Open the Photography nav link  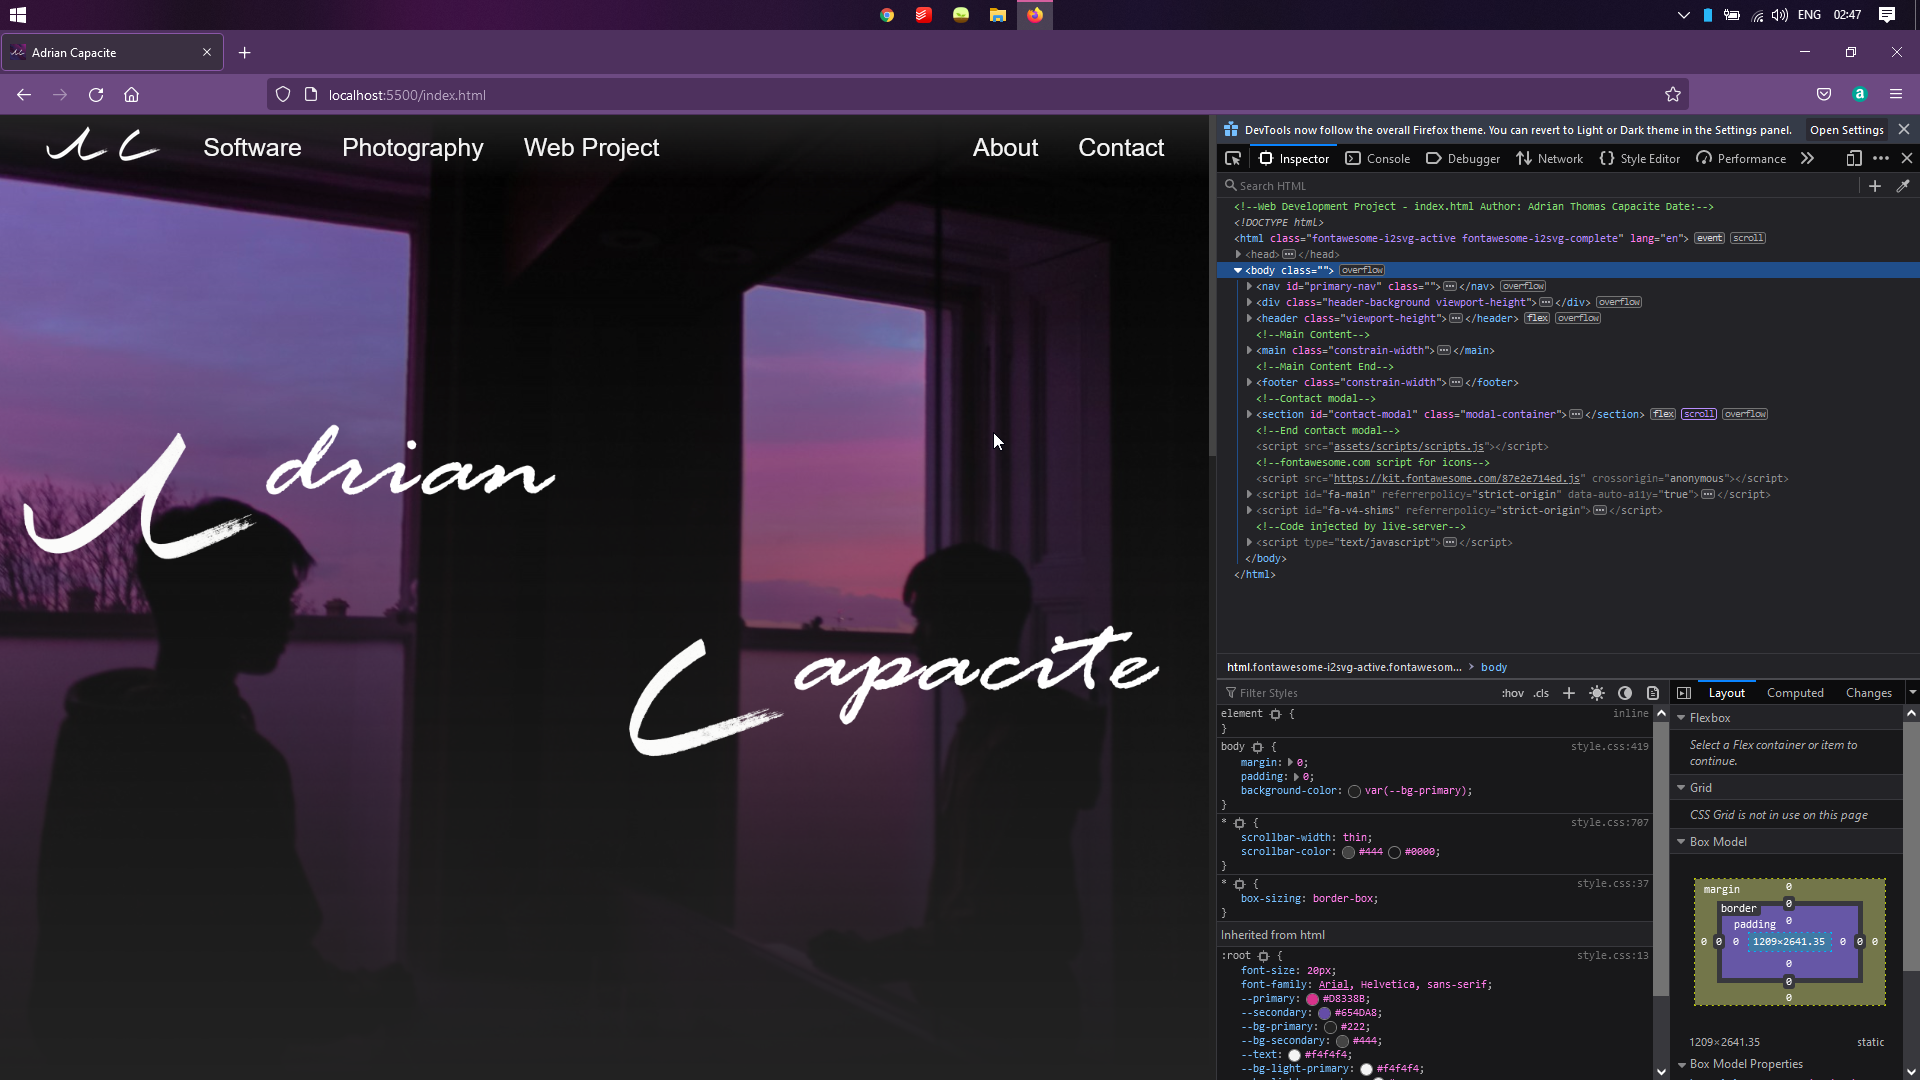coord(412,148)
